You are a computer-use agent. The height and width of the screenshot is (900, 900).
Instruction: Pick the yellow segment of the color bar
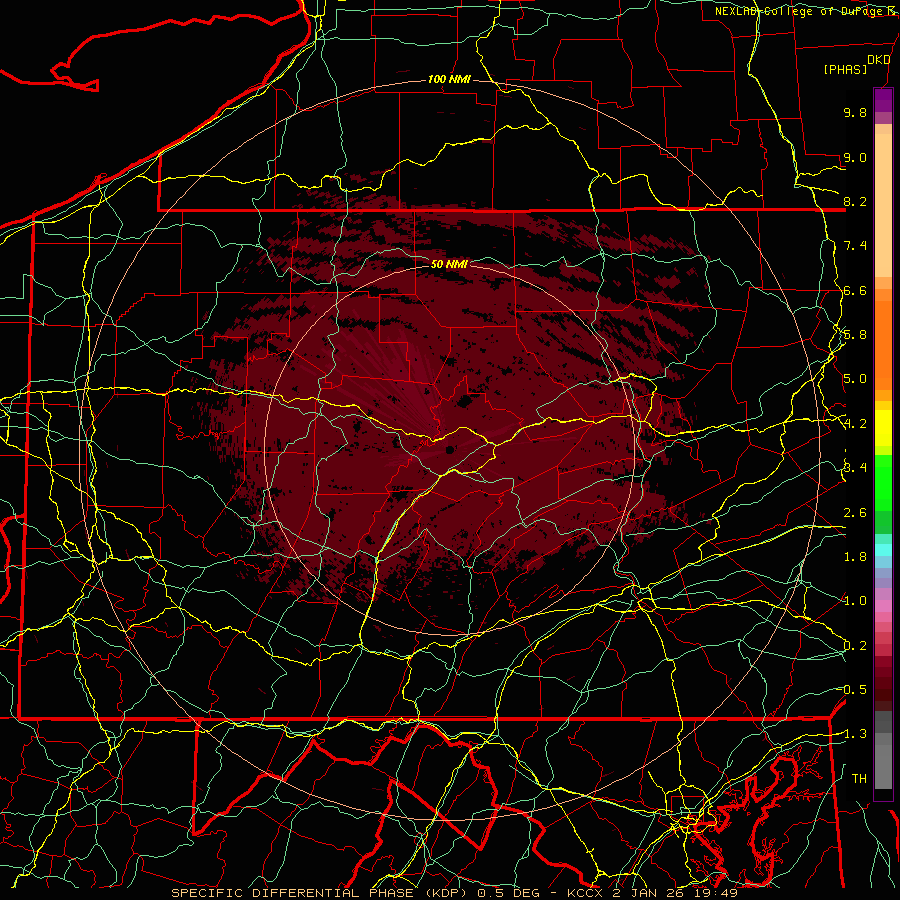coord(883,428)
